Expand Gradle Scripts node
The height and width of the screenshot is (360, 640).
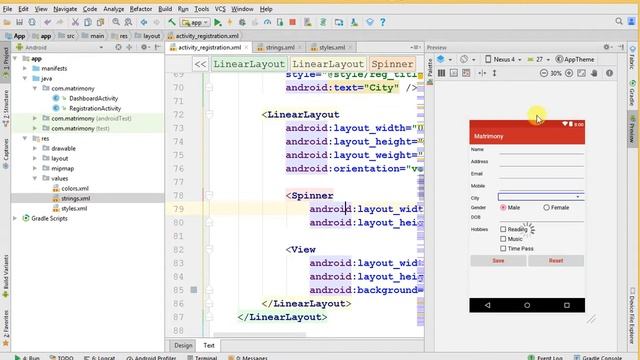[16, 218]
